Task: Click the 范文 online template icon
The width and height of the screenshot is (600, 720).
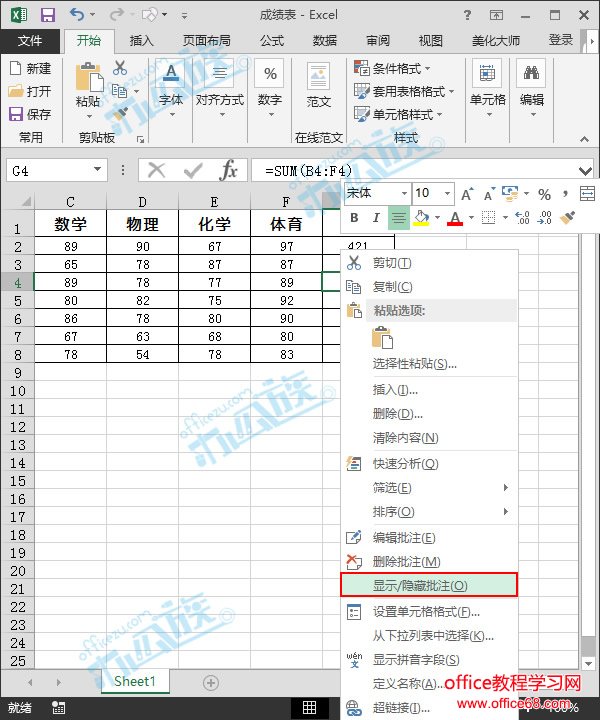Action: click(x=318, y=76)
